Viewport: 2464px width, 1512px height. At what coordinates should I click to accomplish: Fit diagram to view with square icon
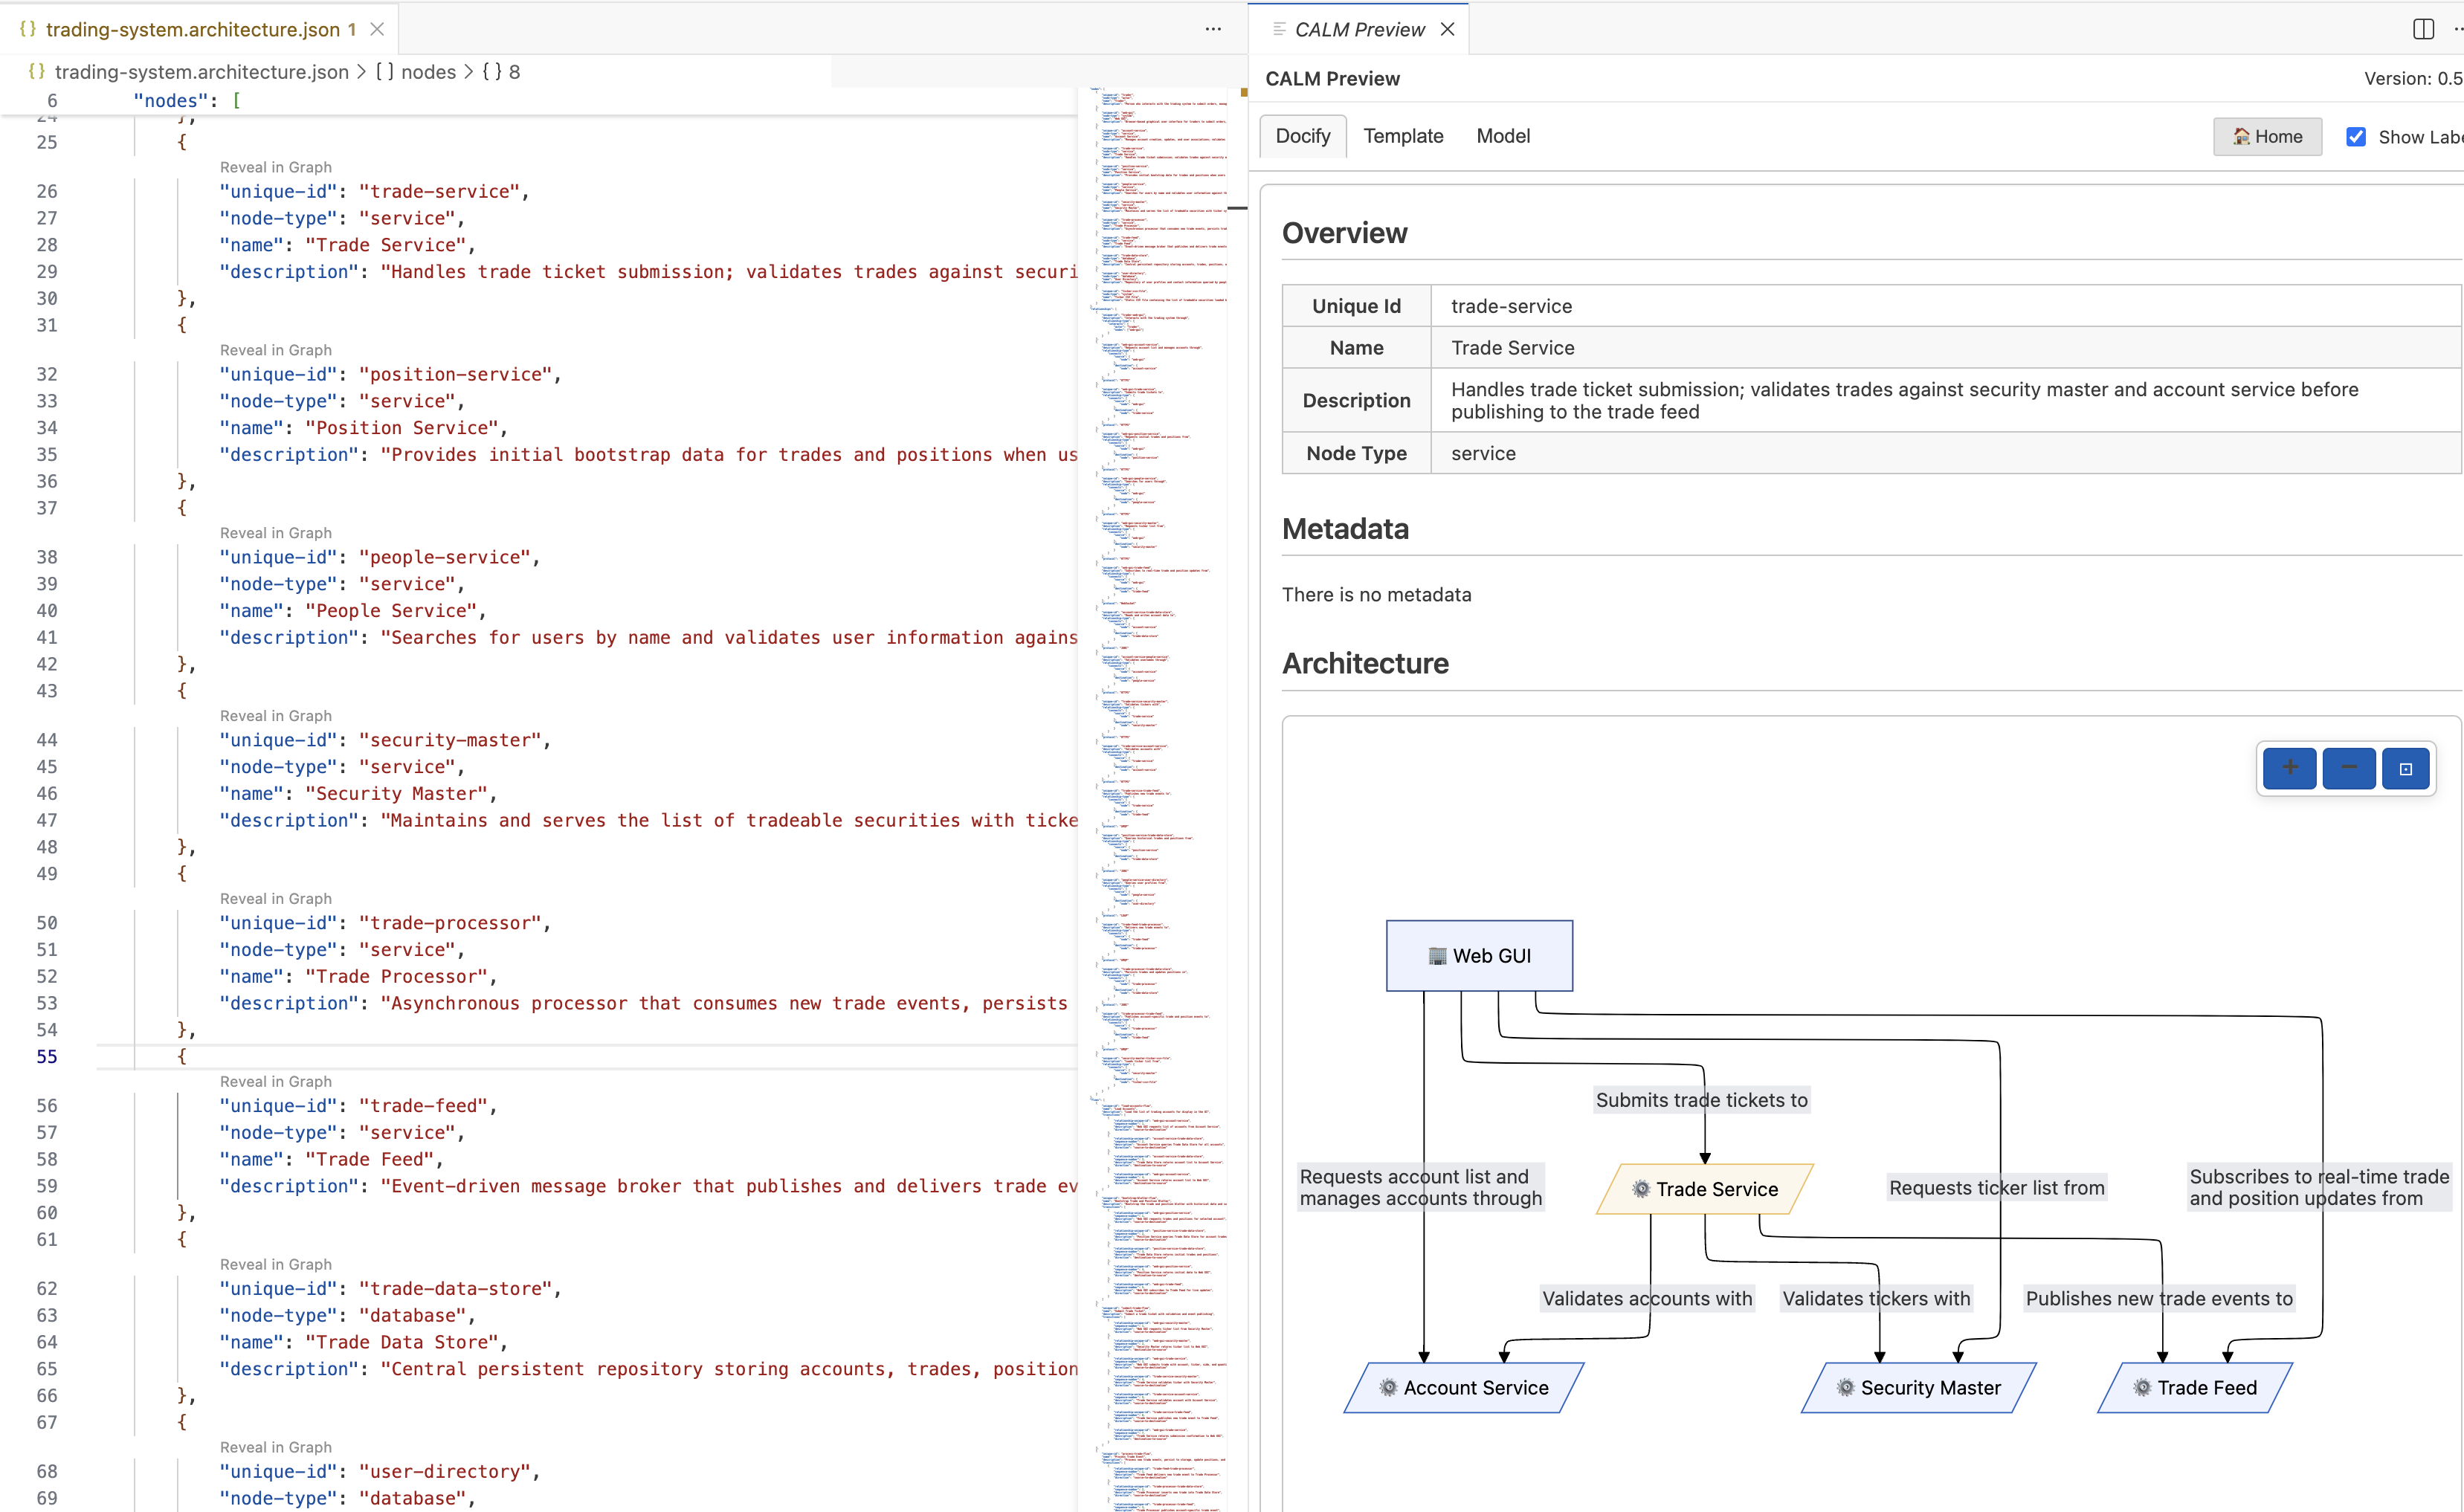tap(2405, 768)
